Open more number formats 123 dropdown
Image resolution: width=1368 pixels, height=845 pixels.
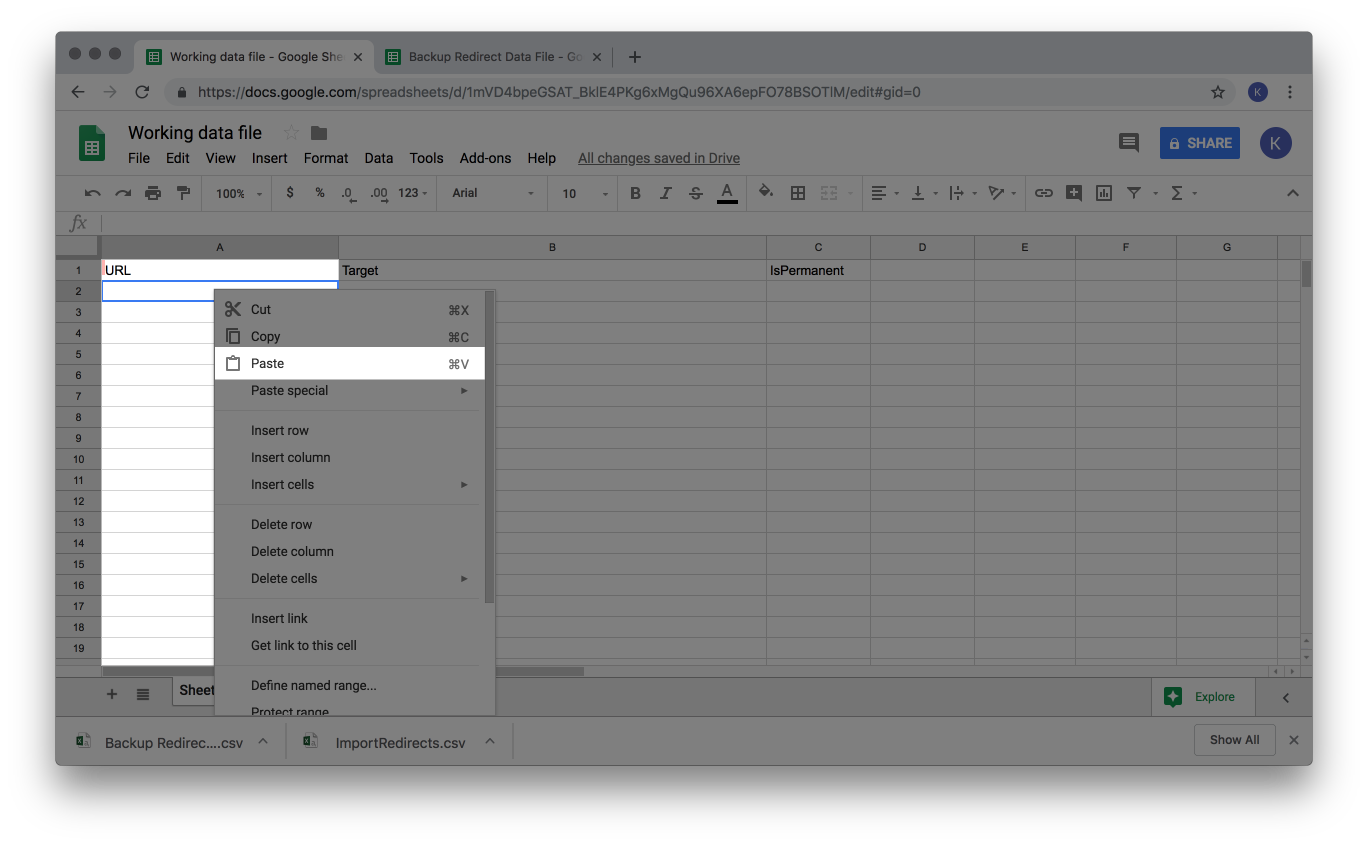tap(412, 193)
